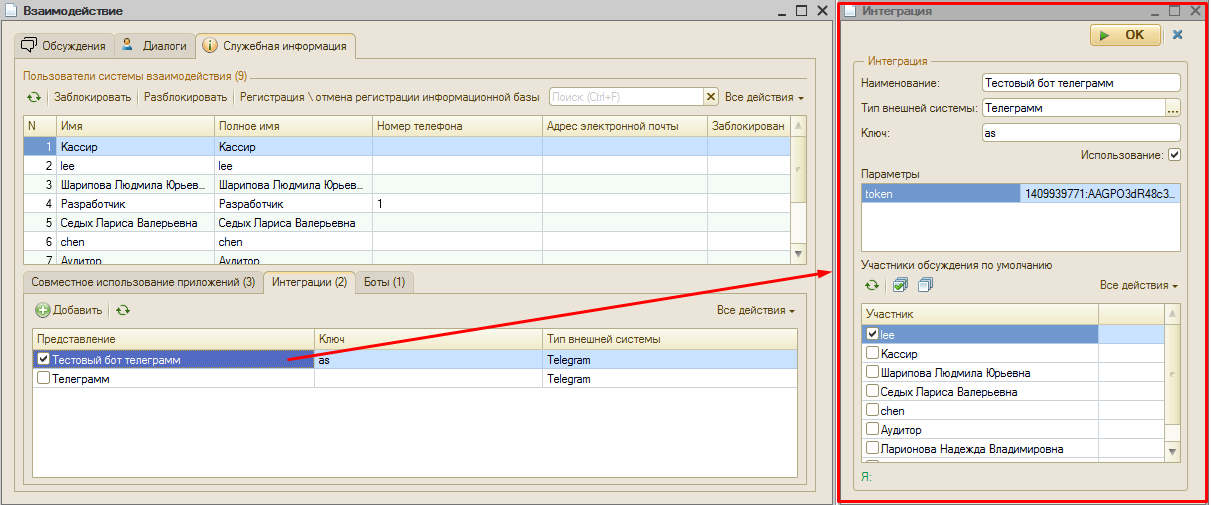
Task: Sort by the Полное имя column header
Action: 293,126
